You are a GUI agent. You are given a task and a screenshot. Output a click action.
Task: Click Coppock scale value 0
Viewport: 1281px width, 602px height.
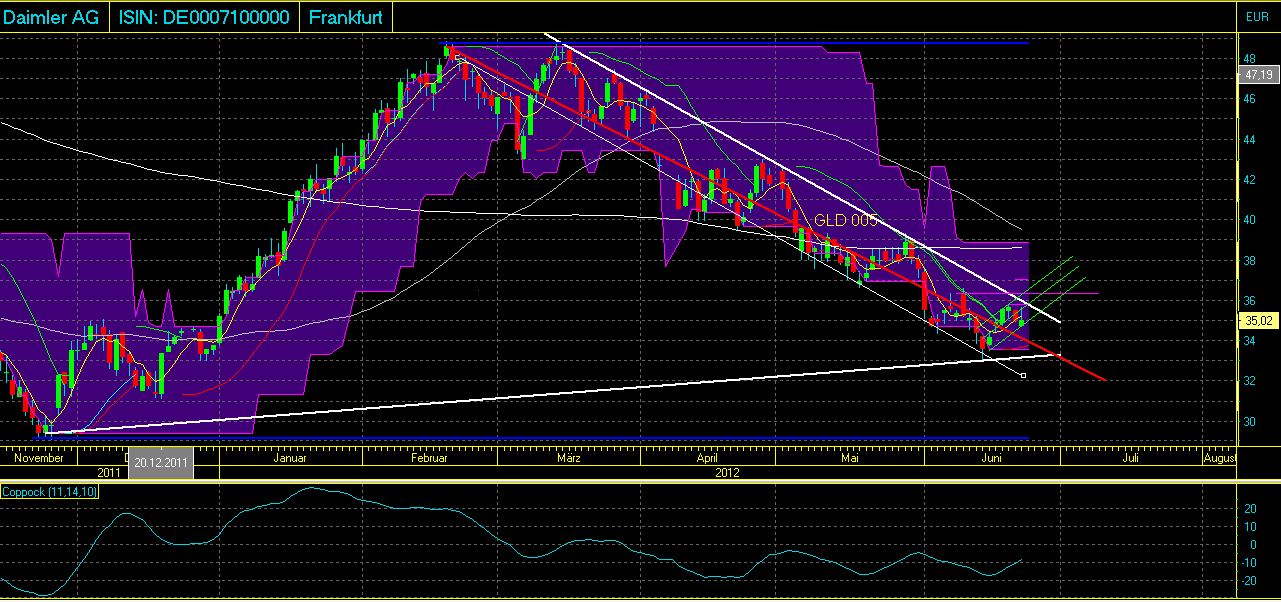pos(1253,545)
